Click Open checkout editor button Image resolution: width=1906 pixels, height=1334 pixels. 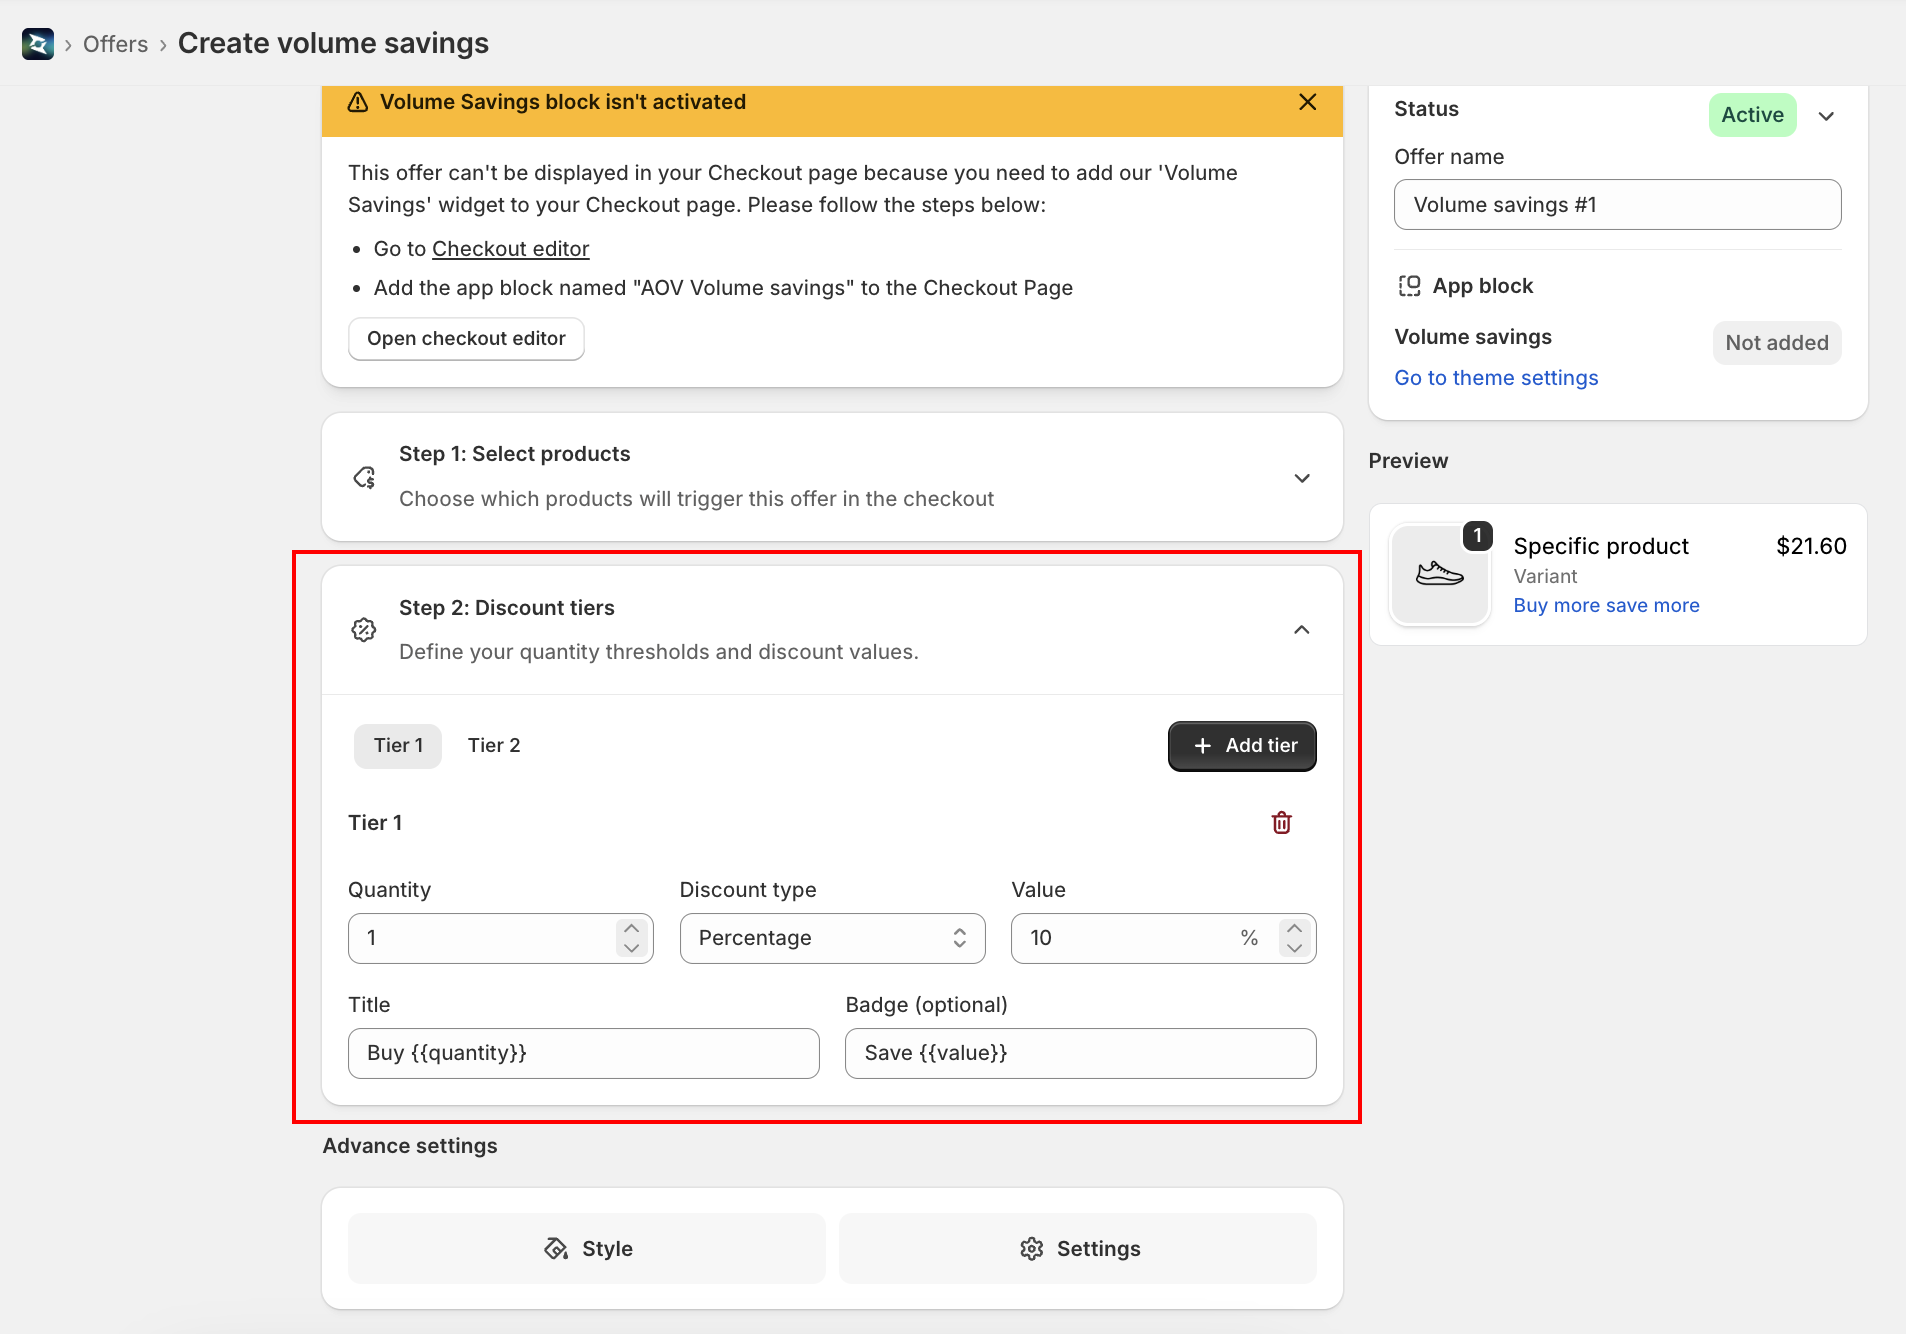click(x=466, y=339)
